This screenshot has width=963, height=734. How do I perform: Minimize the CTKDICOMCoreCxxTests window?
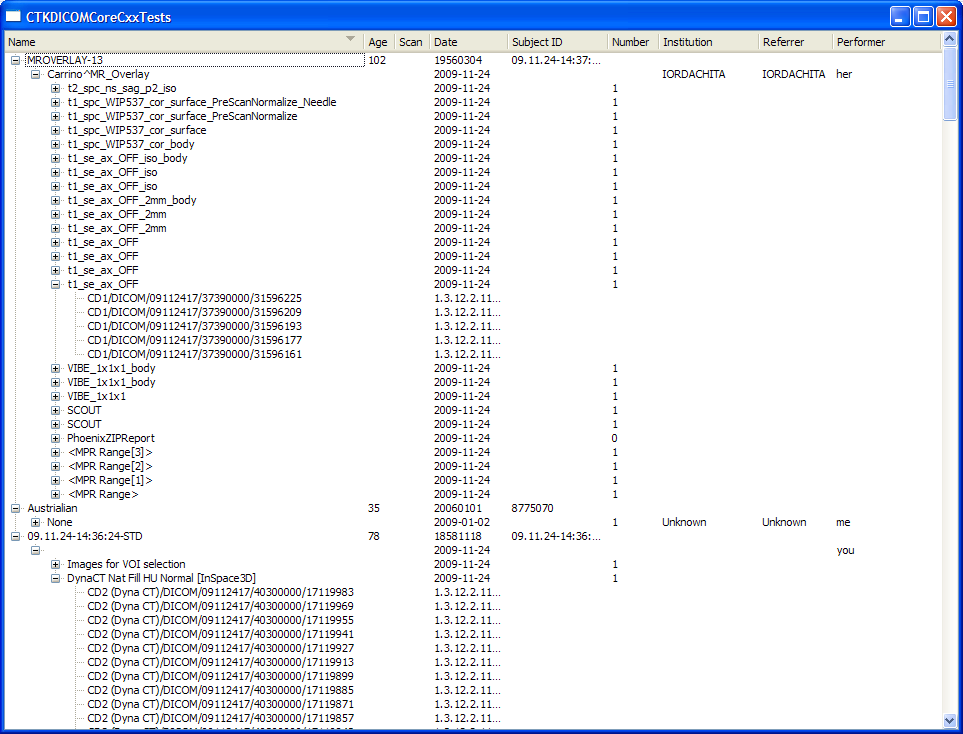click(901, 16)
